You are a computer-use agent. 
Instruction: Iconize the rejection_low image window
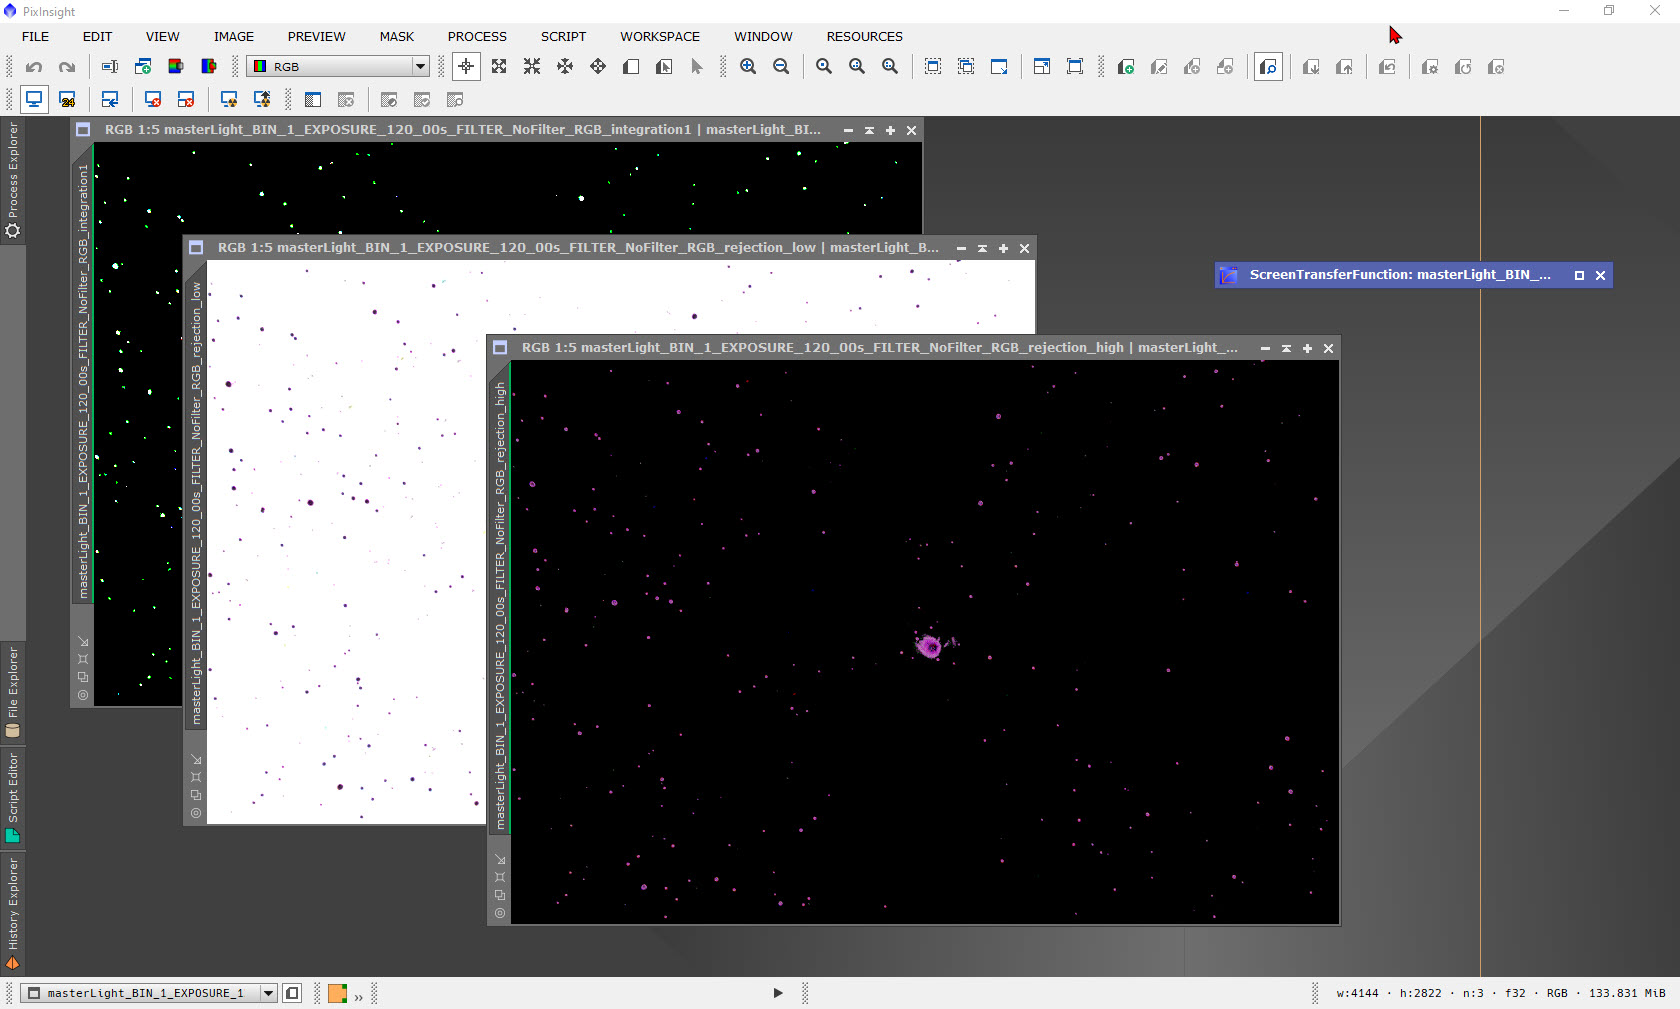961,248
